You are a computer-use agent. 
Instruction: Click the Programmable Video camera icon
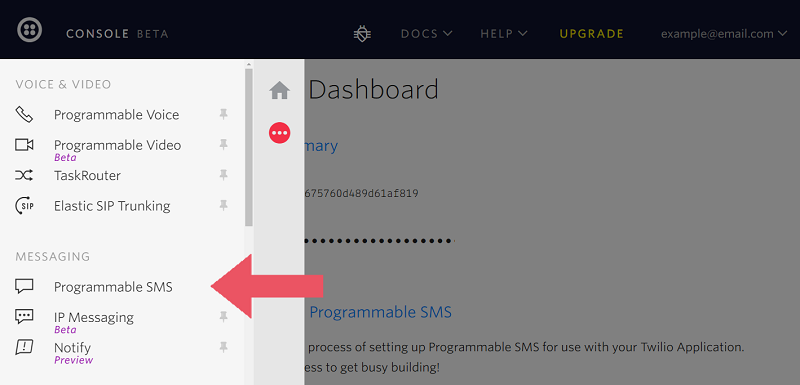point(24,145)
